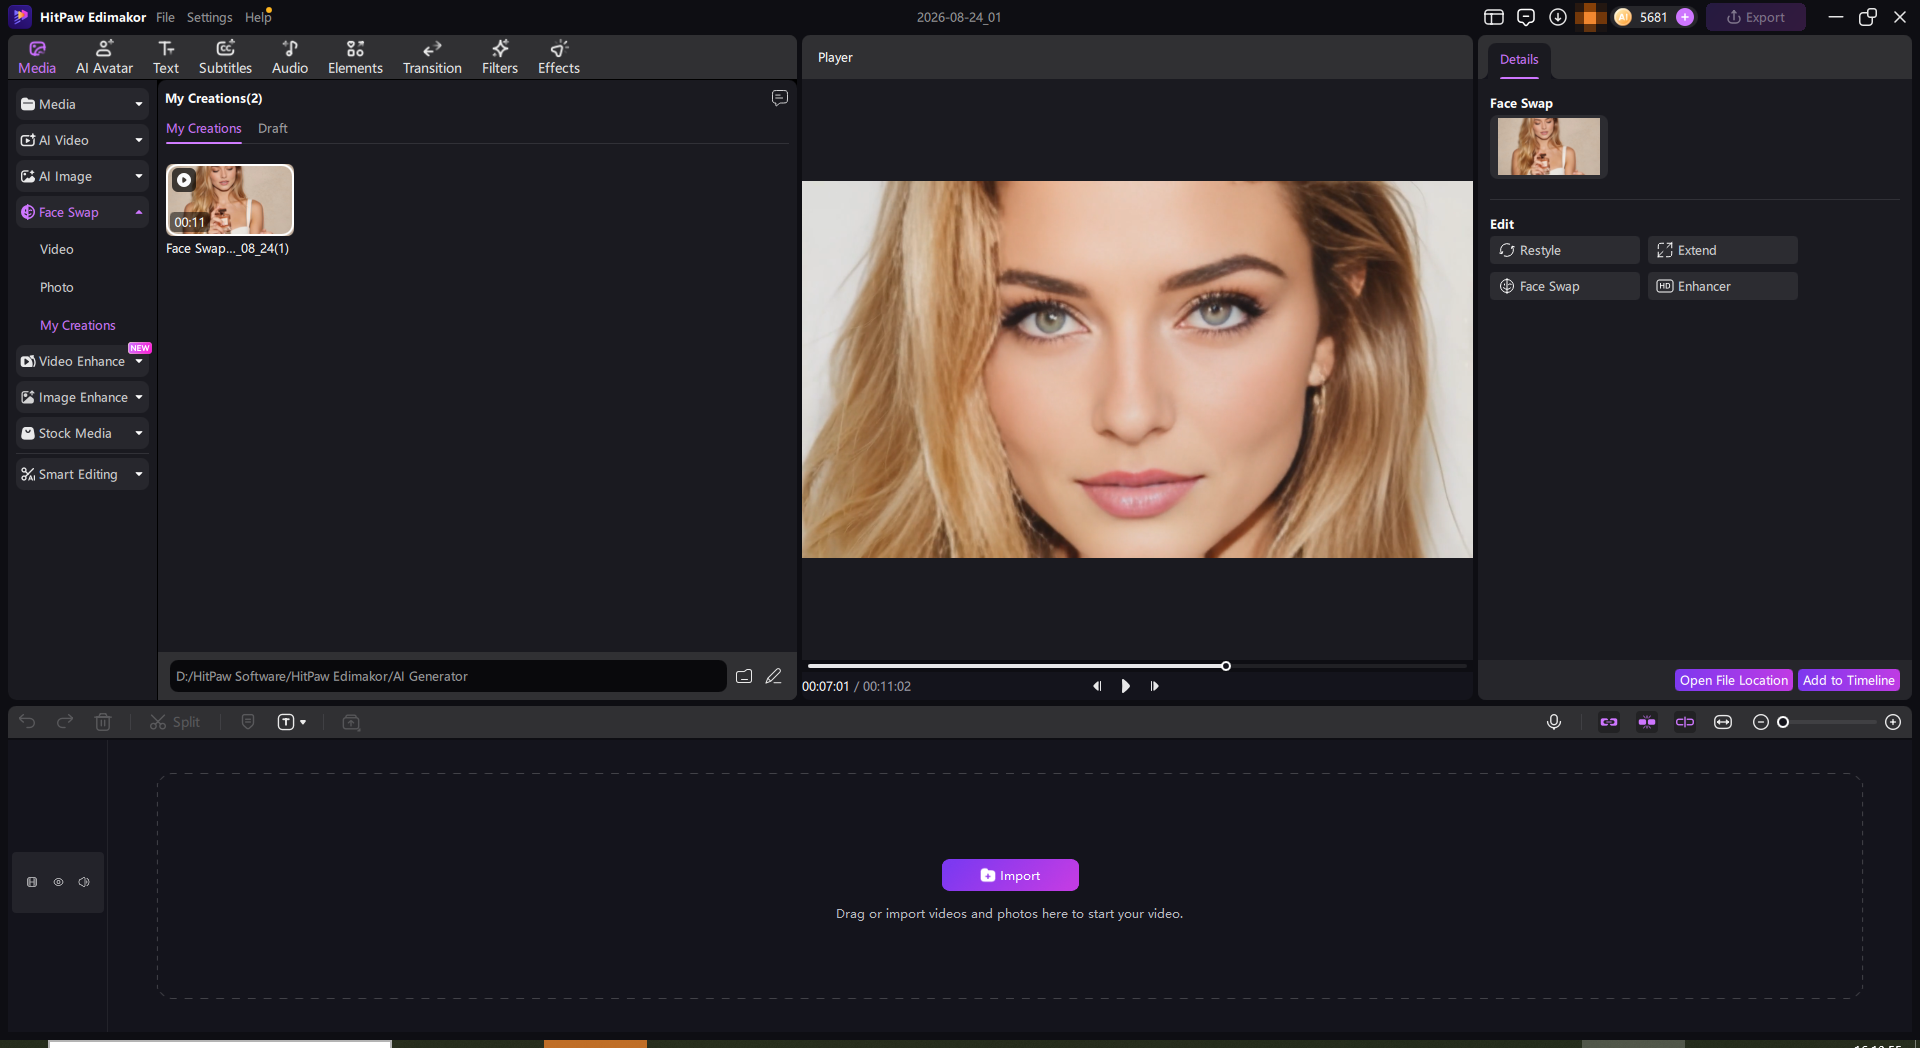The width and height of the screenshot is (1920, 1048).
Task: Expand the Stock Media dropdown
Action: [x=82, y=433]
